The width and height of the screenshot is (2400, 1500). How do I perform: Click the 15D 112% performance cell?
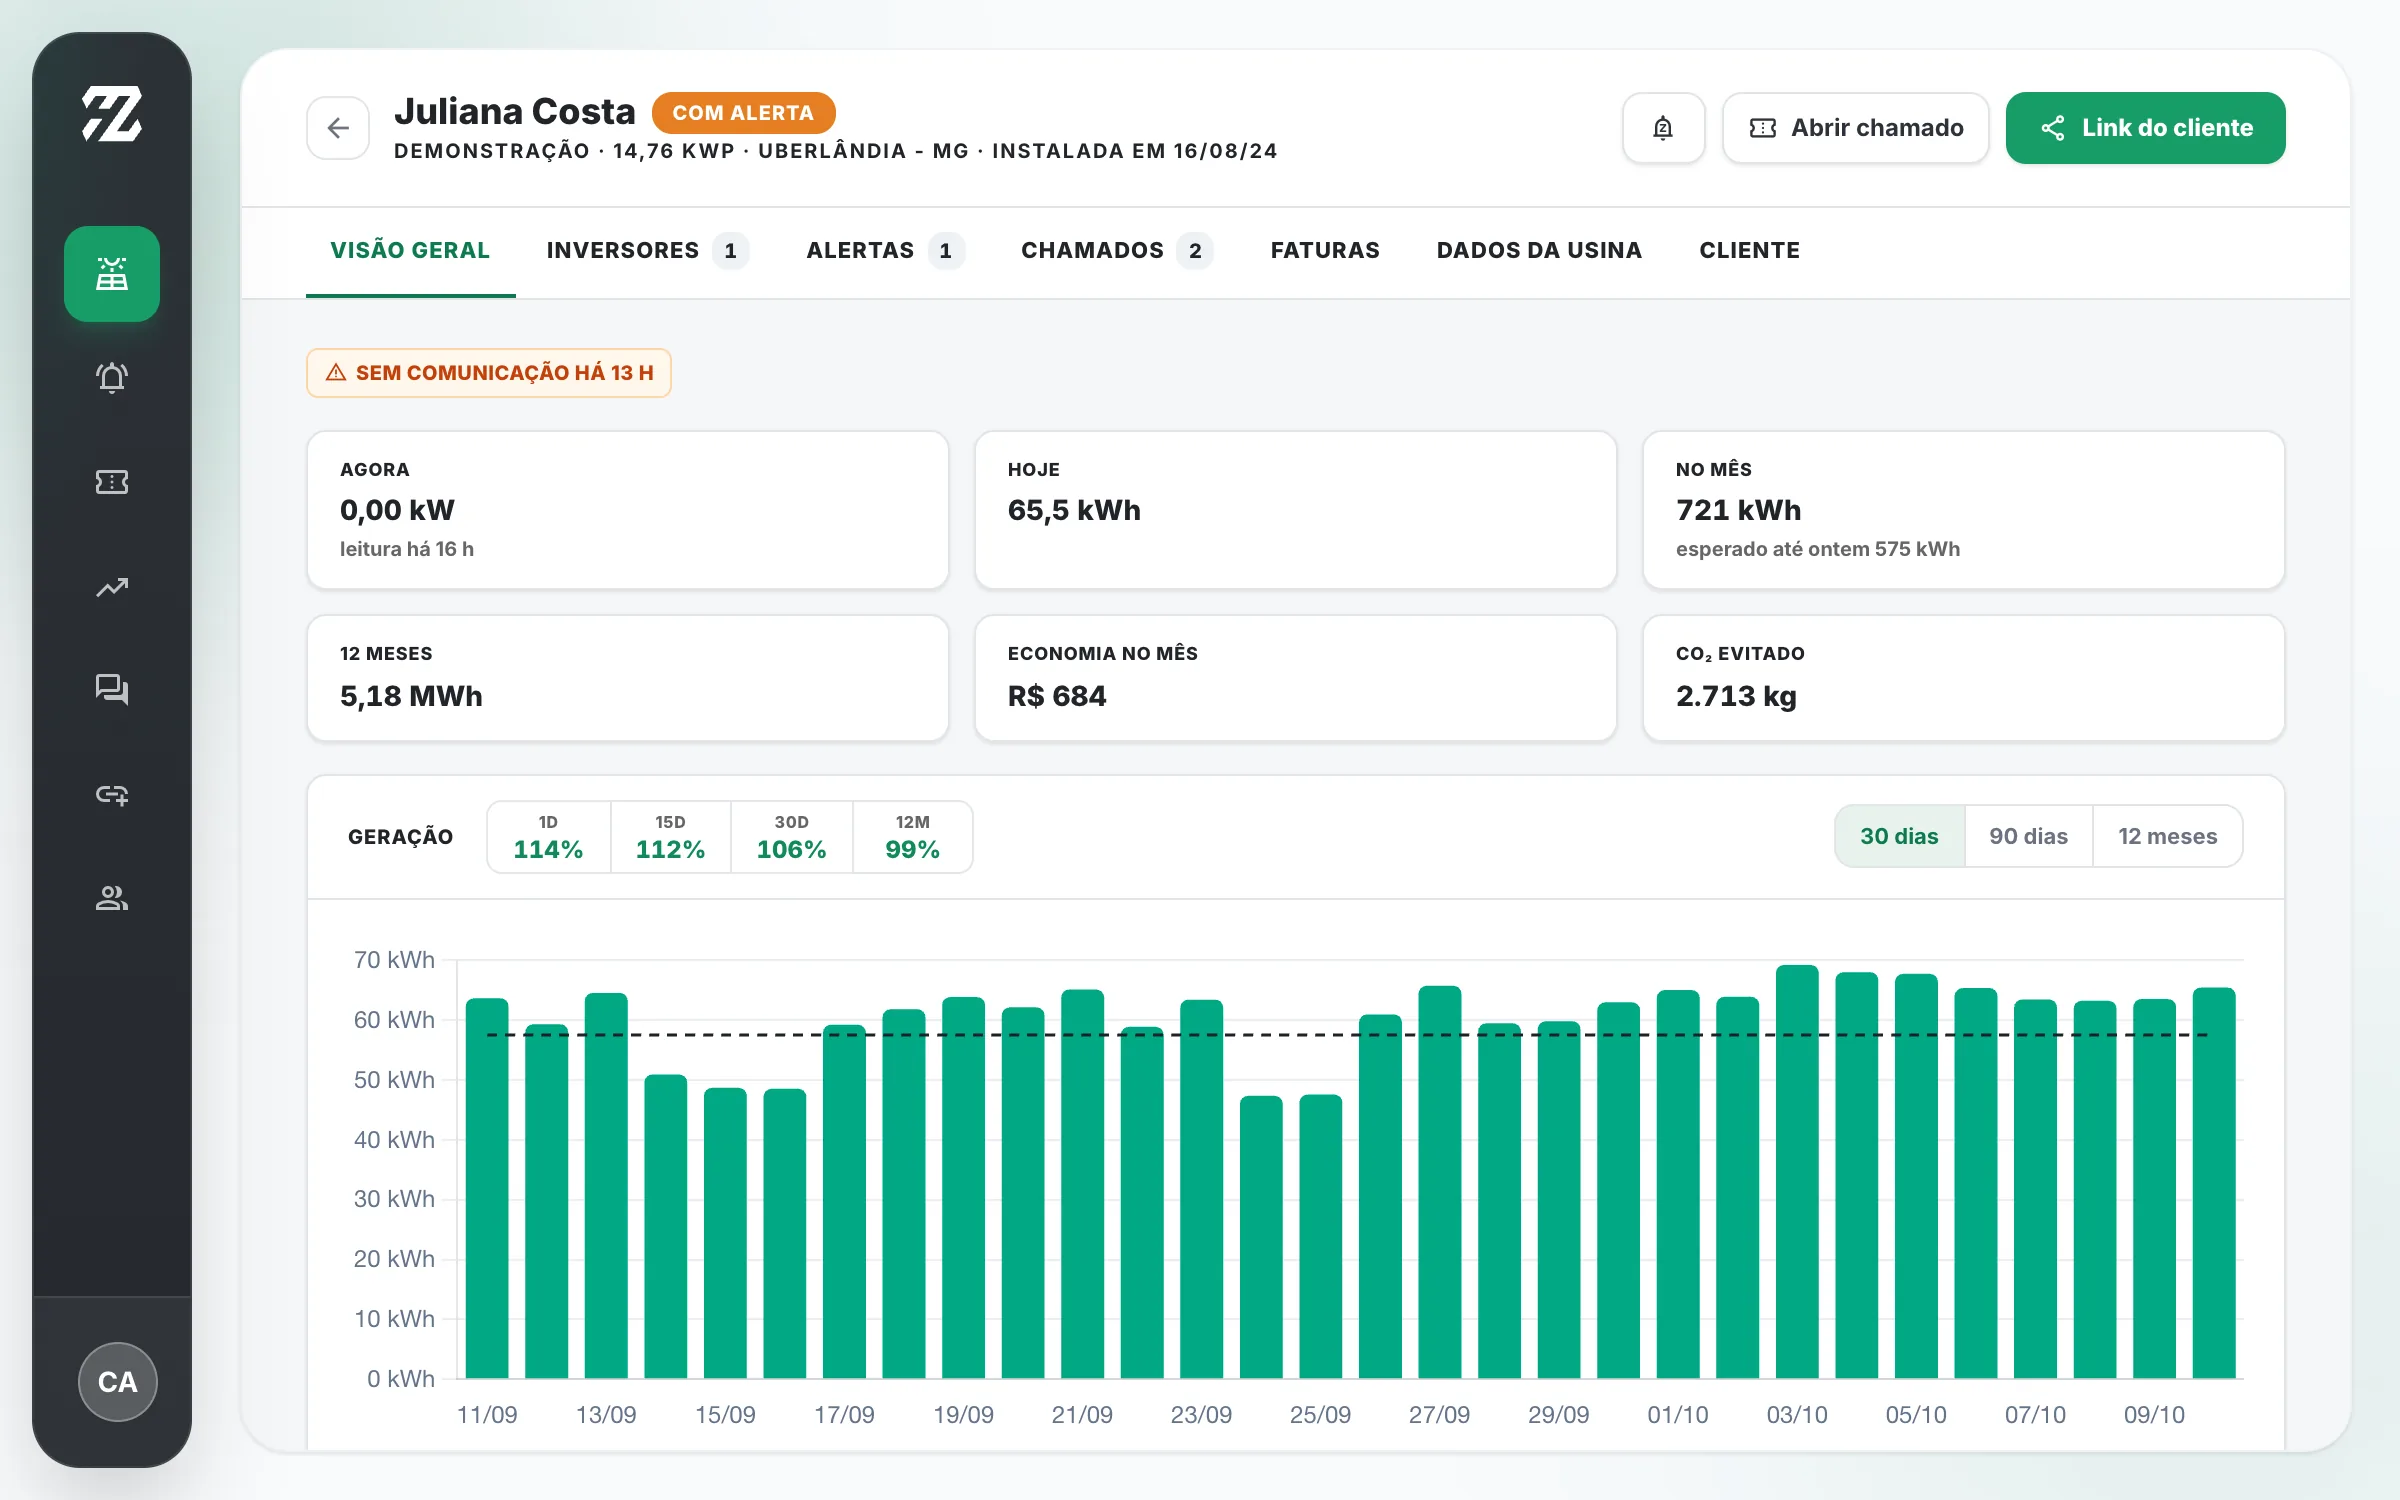[670, 837]
